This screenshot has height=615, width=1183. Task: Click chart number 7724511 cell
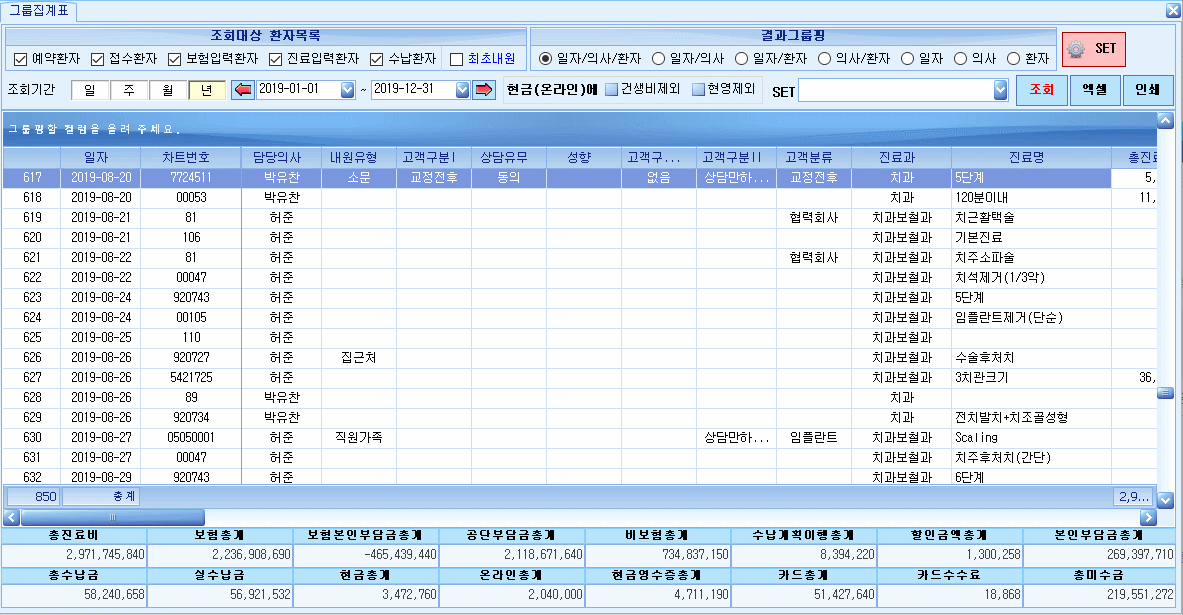pyautogui.click(x=192, y=177)
